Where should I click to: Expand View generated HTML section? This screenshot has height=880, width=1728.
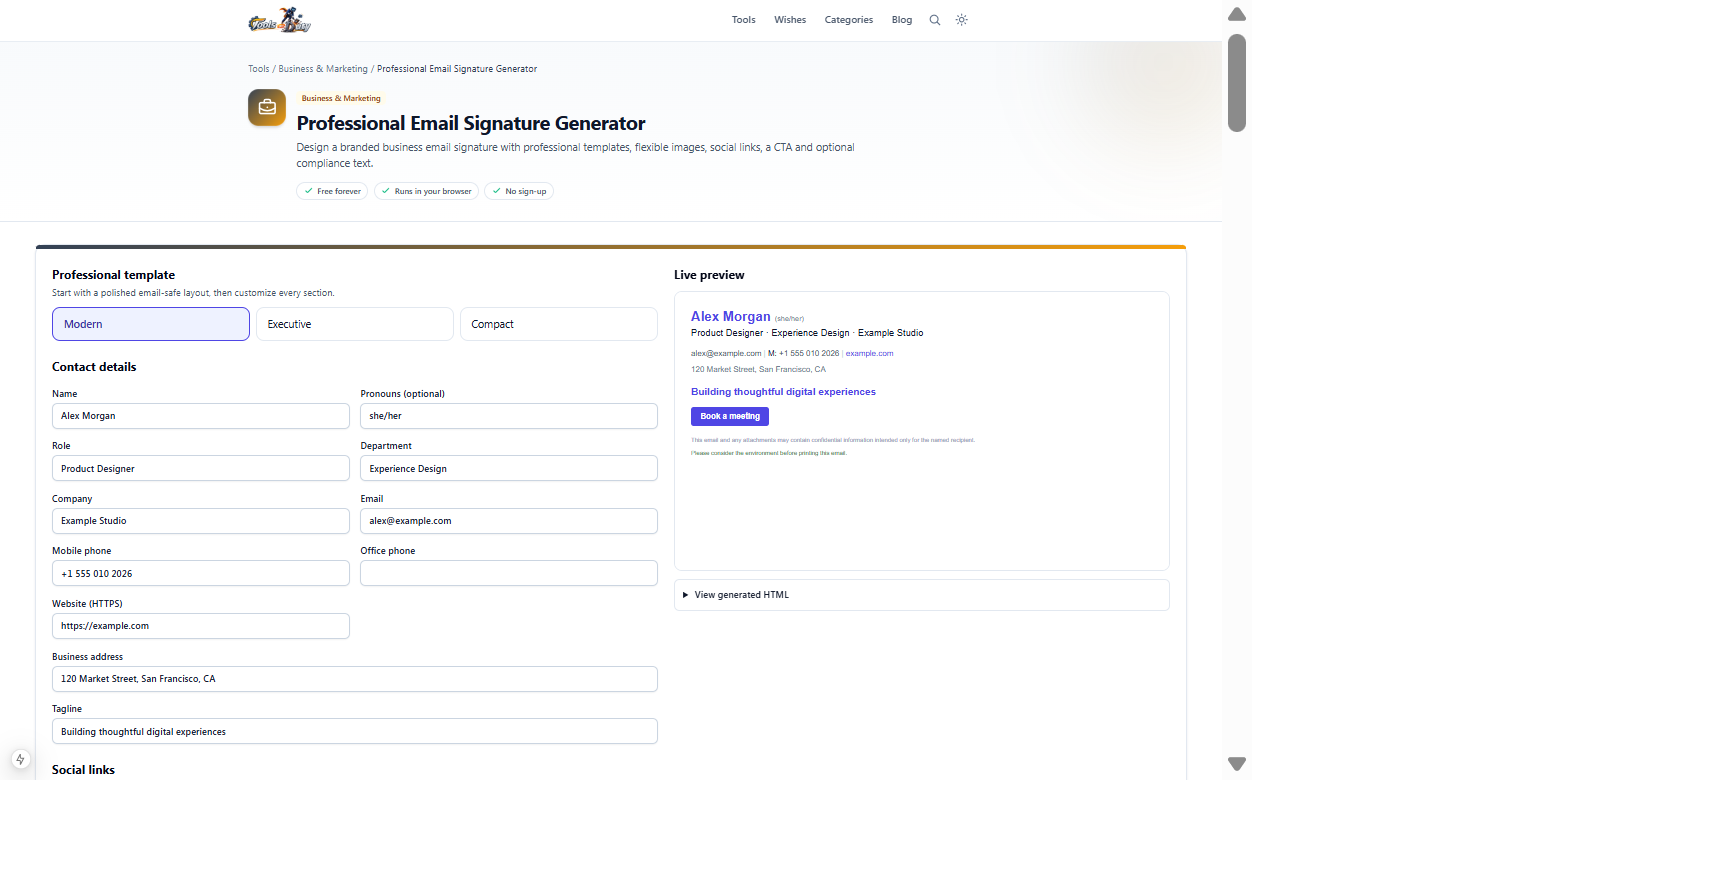pyautogui.click(x=922, y=595)
